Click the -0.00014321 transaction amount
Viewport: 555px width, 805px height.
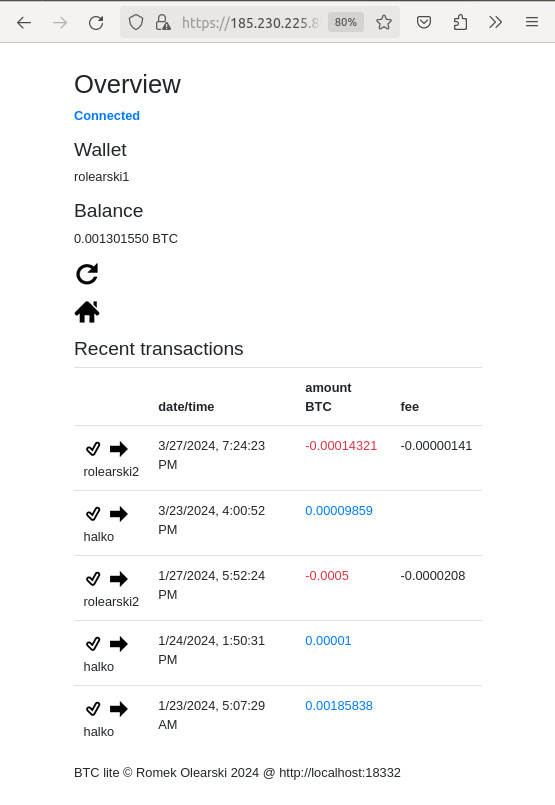pyautogui.click(x=341, y=446)
